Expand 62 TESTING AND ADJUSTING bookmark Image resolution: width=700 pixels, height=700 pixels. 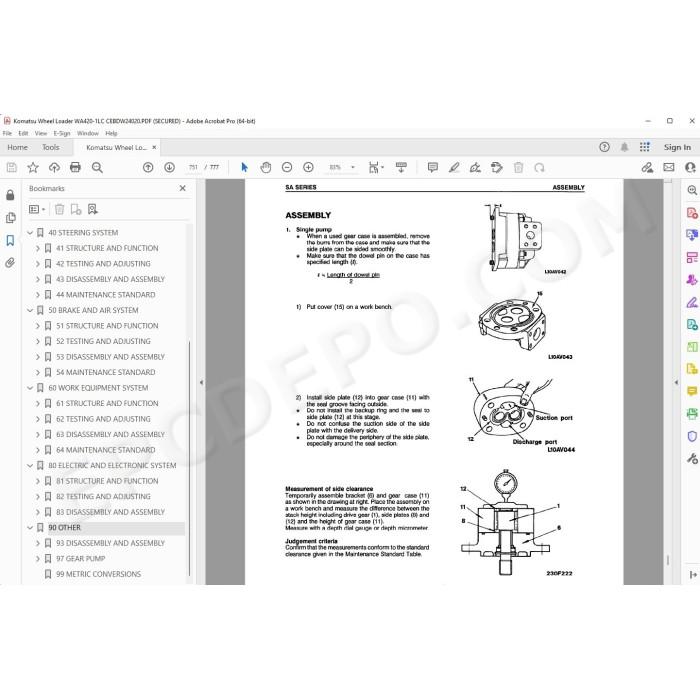coord(38,419)
